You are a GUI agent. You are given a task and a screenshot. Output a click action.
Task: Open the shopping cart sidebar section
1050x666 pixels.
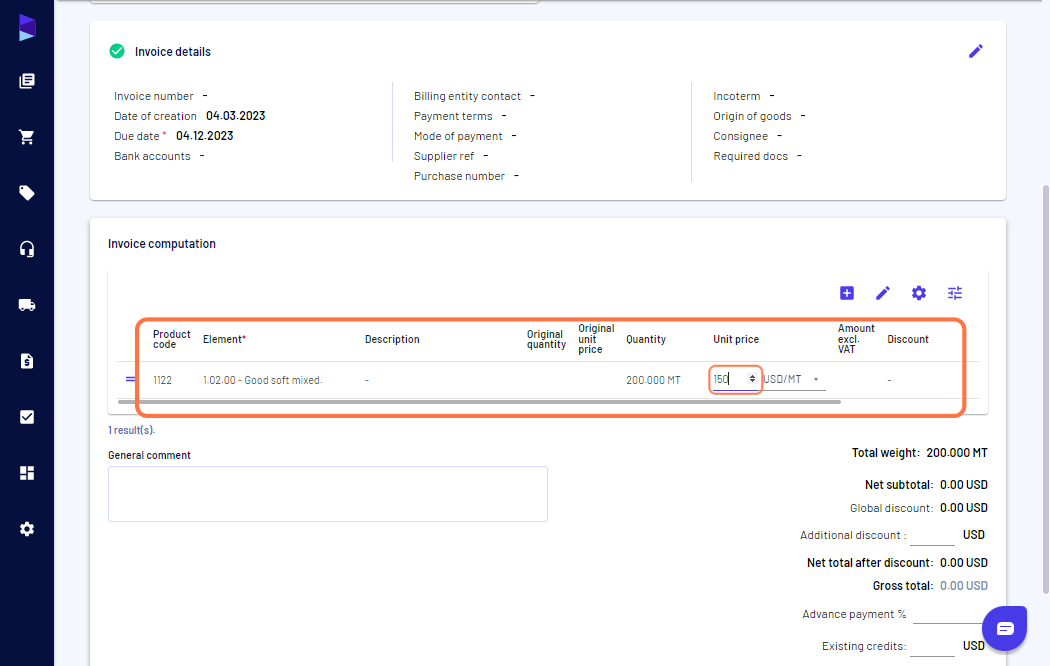(x=27, y=137)
